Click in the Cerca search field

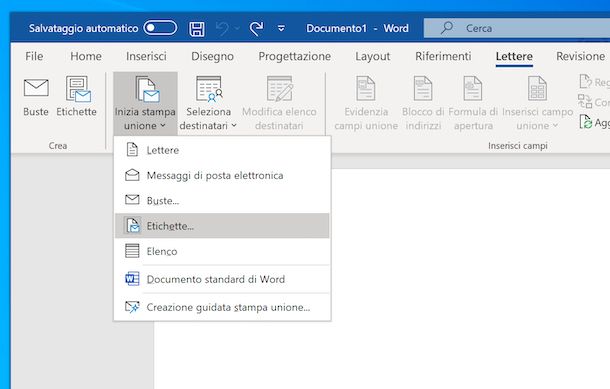tap(517, 28)
